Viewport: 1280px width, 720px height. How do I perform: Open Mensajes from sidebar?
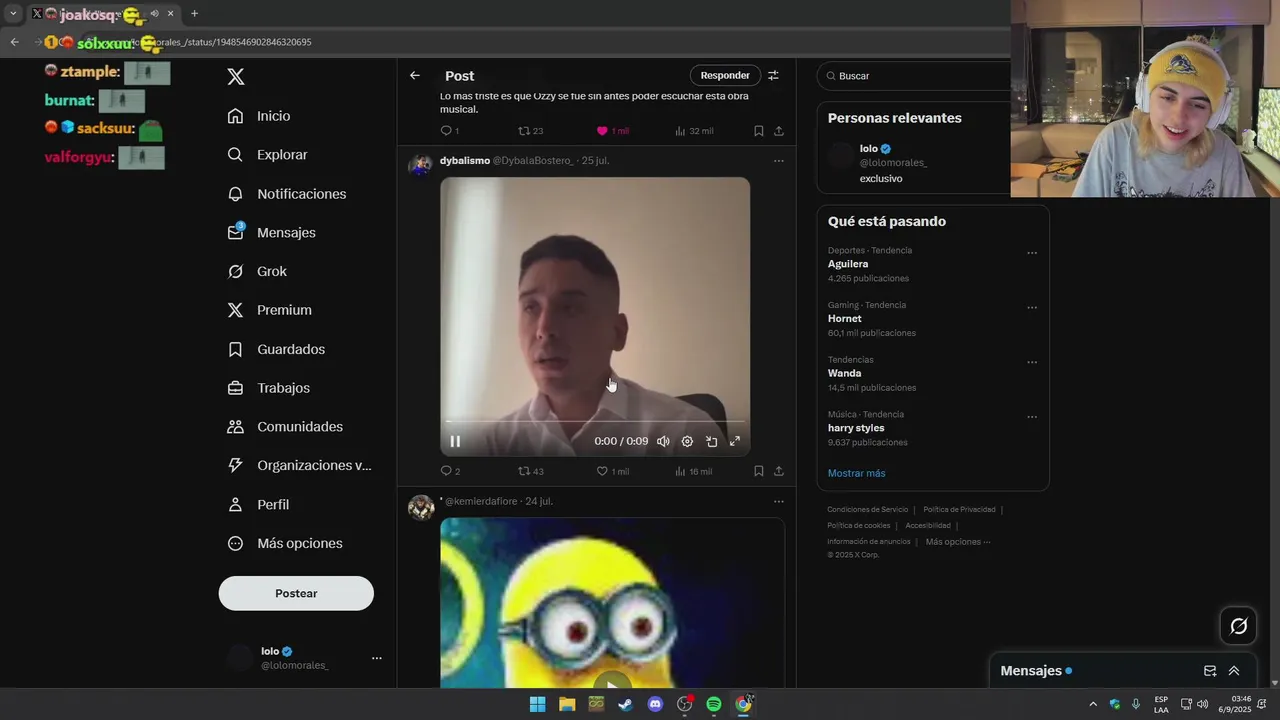pos(271,232)
